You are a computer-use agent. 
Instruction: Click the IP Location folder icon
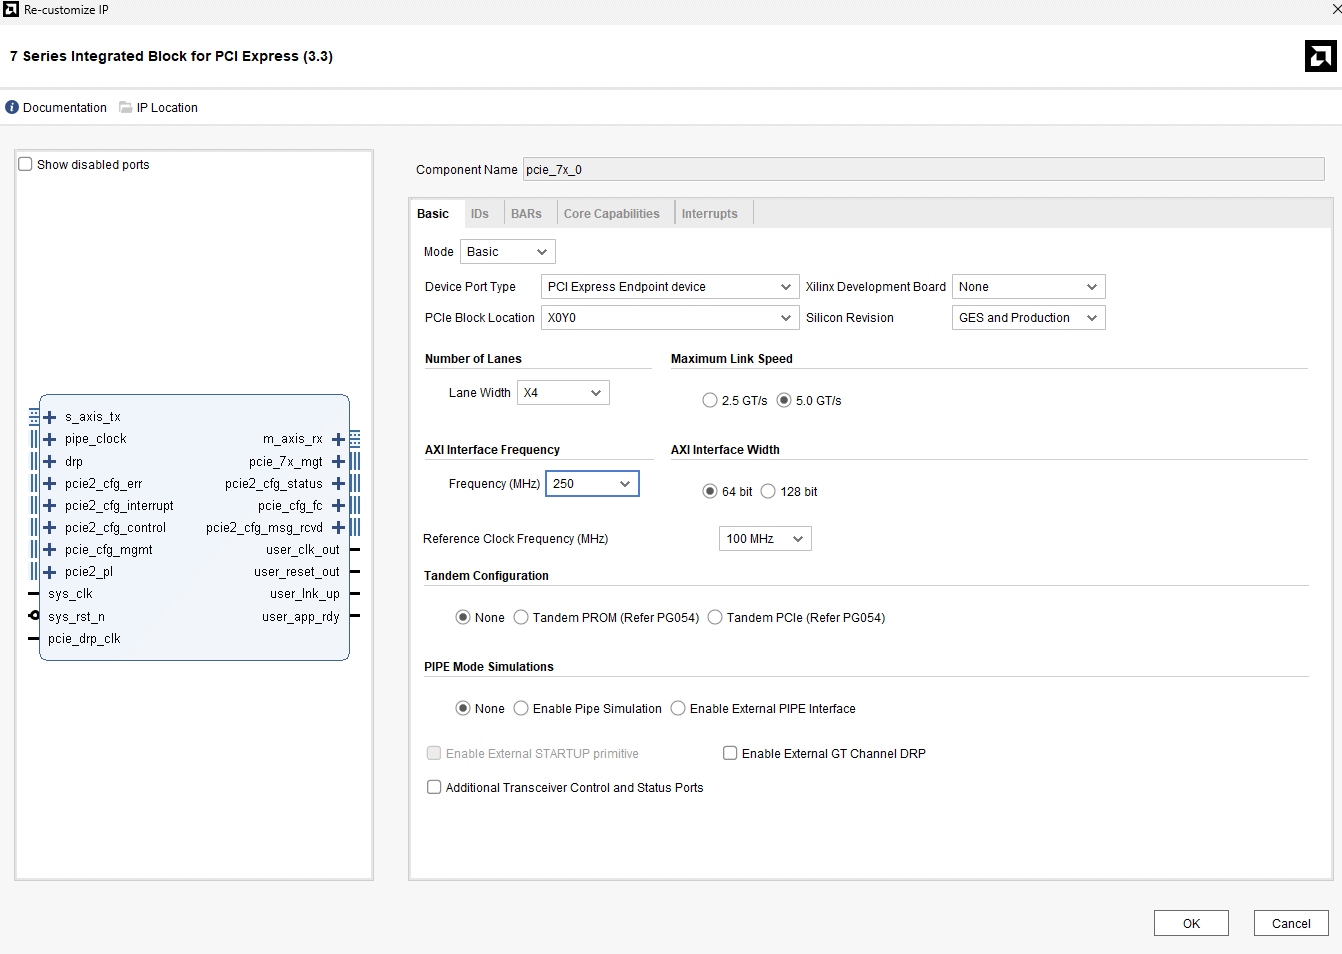(x=126, y=107)
